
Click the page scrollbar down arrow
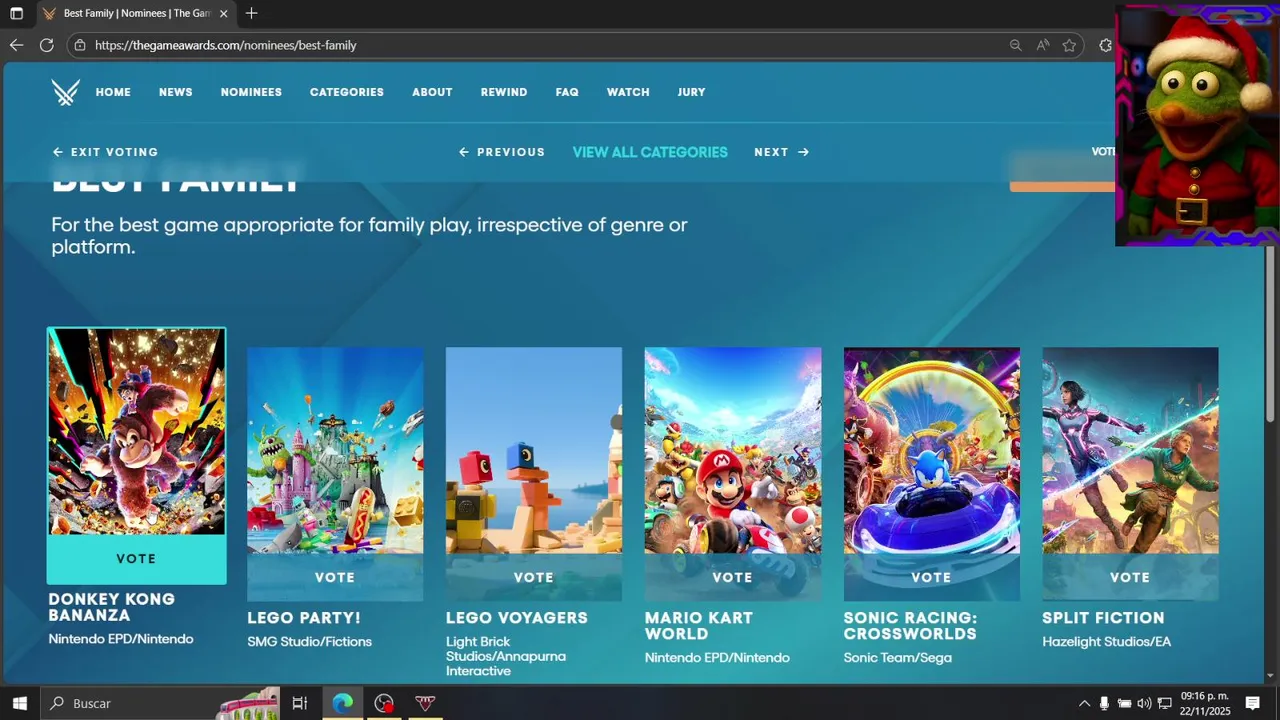(x=1271, y=676)
